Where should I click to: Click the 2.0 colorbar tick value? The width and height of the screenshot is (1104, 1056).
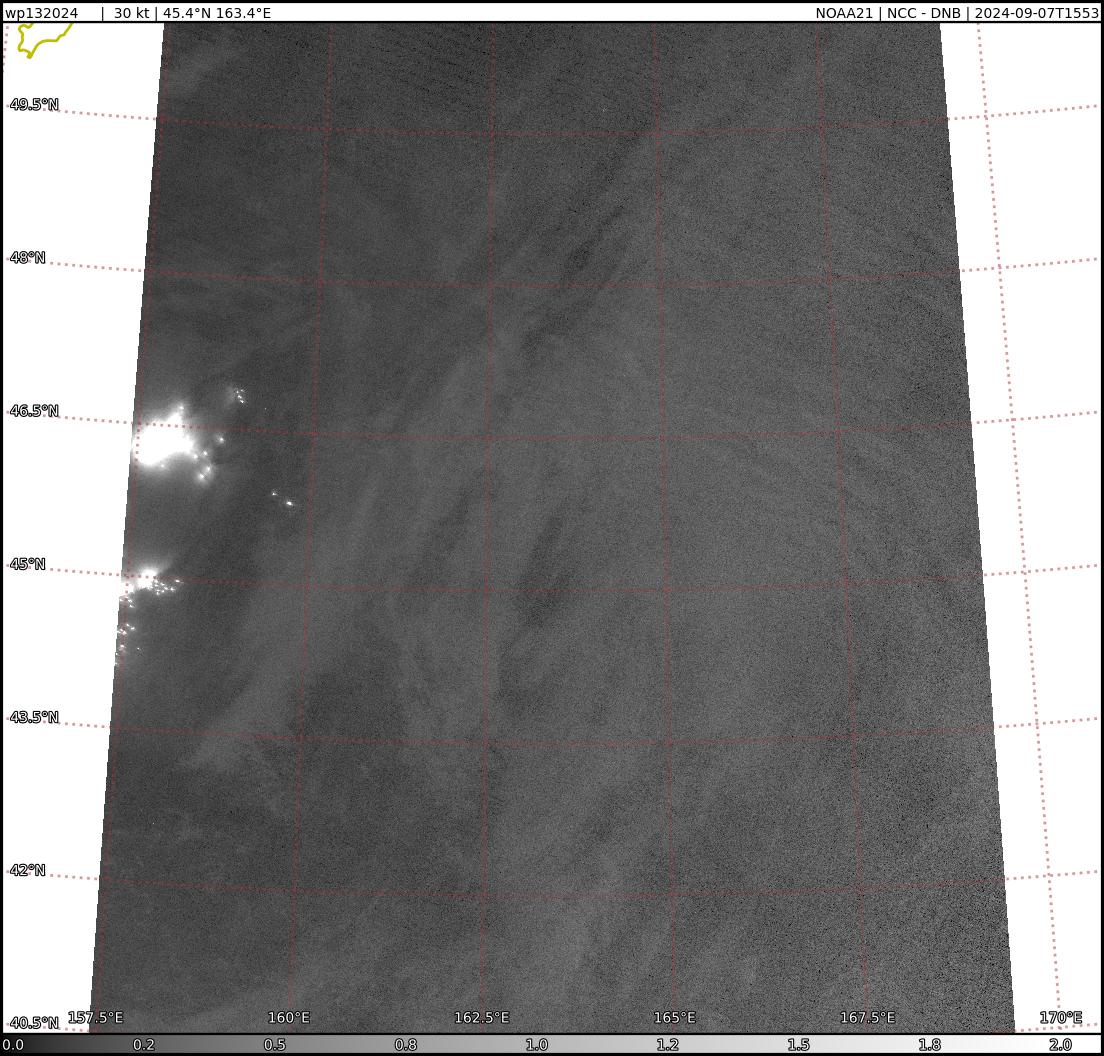pos(1060,1045)
